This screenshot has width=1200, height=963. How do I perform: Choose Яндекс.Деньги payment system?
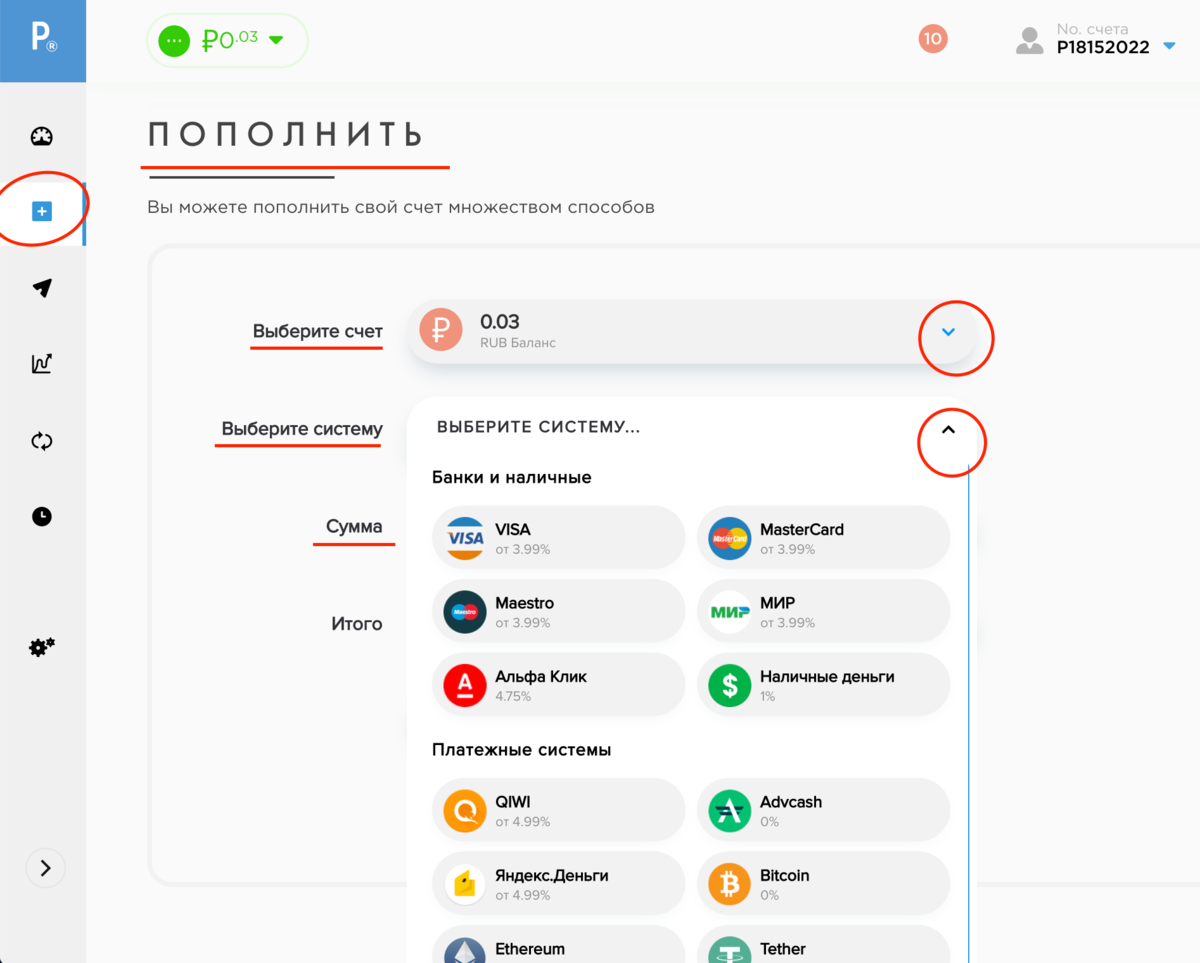(x=559, y=884)
